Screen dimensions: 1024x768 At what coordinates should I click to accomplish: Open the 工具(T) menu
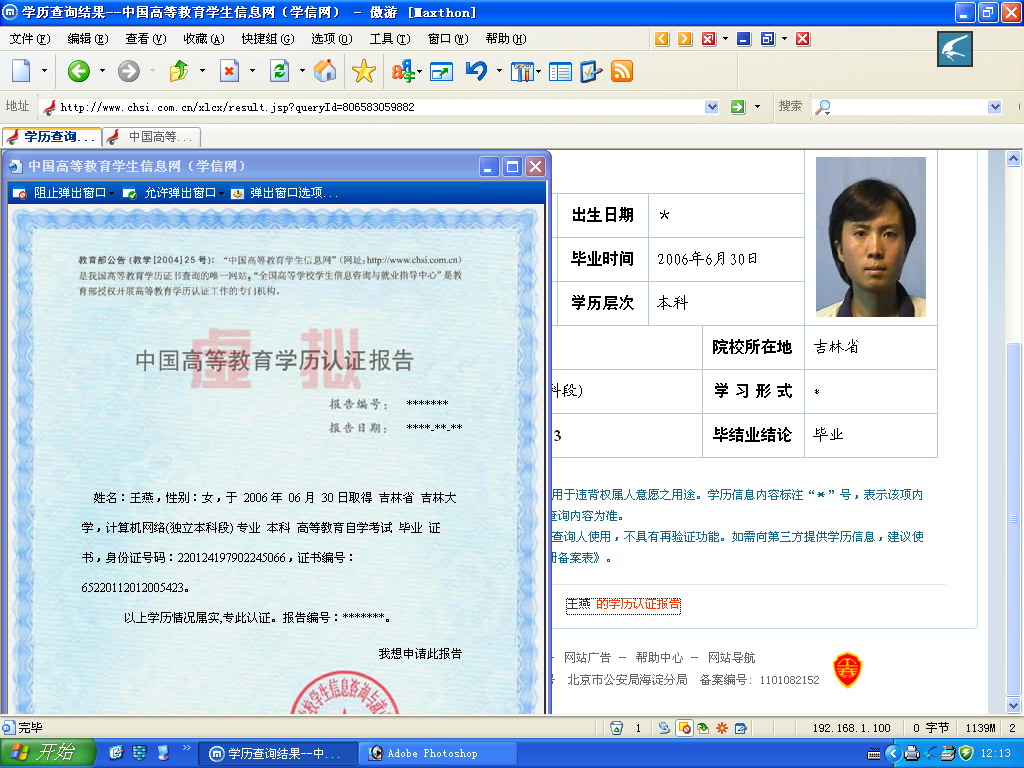tap(390, 39)
